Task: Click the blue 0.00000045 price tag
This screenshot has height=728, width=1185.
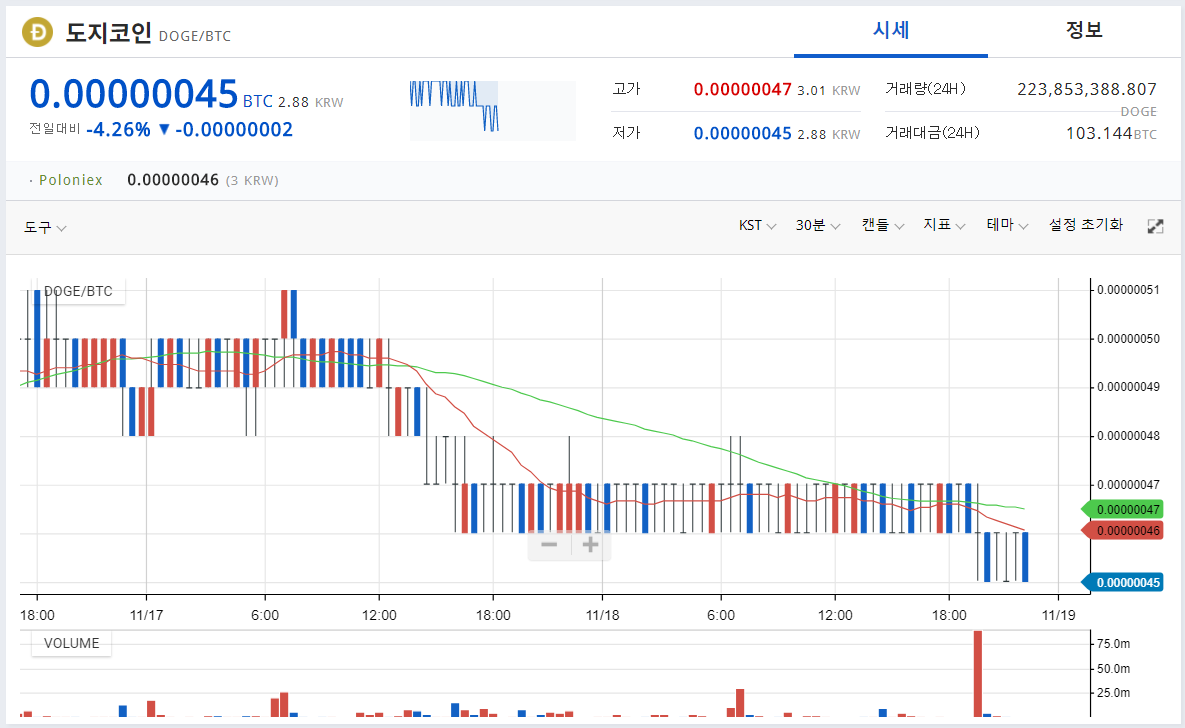Action: click(x=1122, y=583)
